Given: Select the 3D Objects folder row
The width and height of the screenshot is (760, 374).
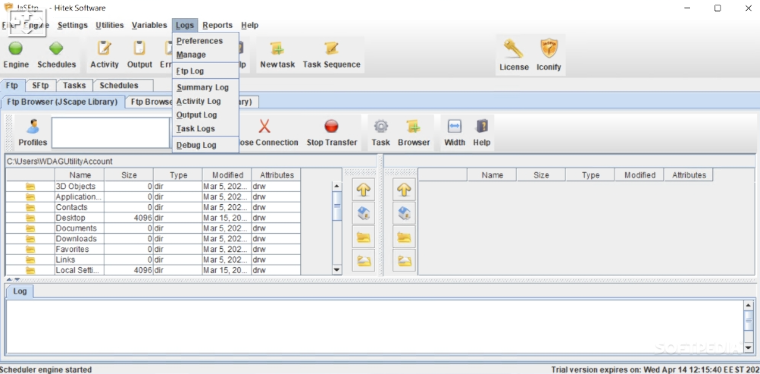Looking at the screenshot, I should [153, 186].
